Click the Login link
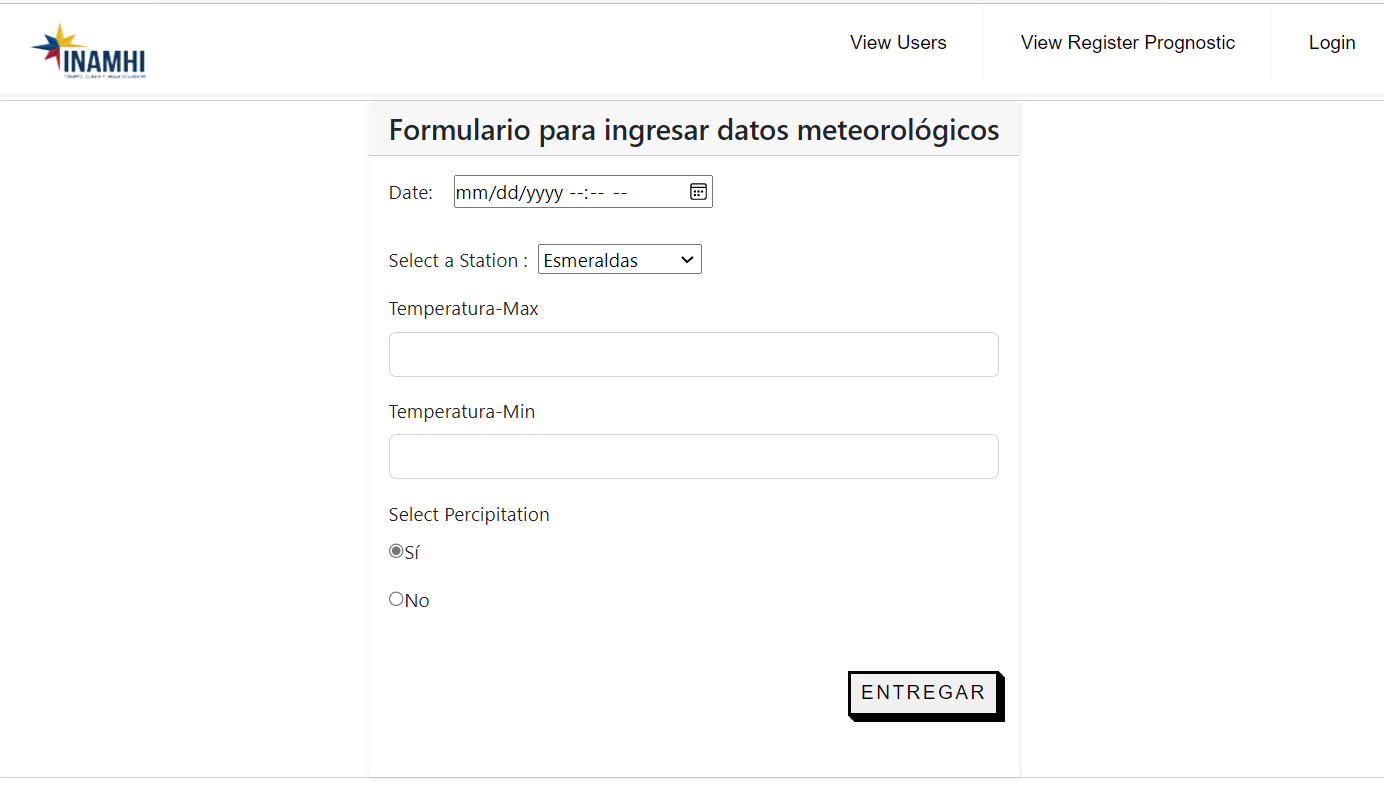Screen dimensions: 1384x799 pyautogui.click(x=1331, y=42)
